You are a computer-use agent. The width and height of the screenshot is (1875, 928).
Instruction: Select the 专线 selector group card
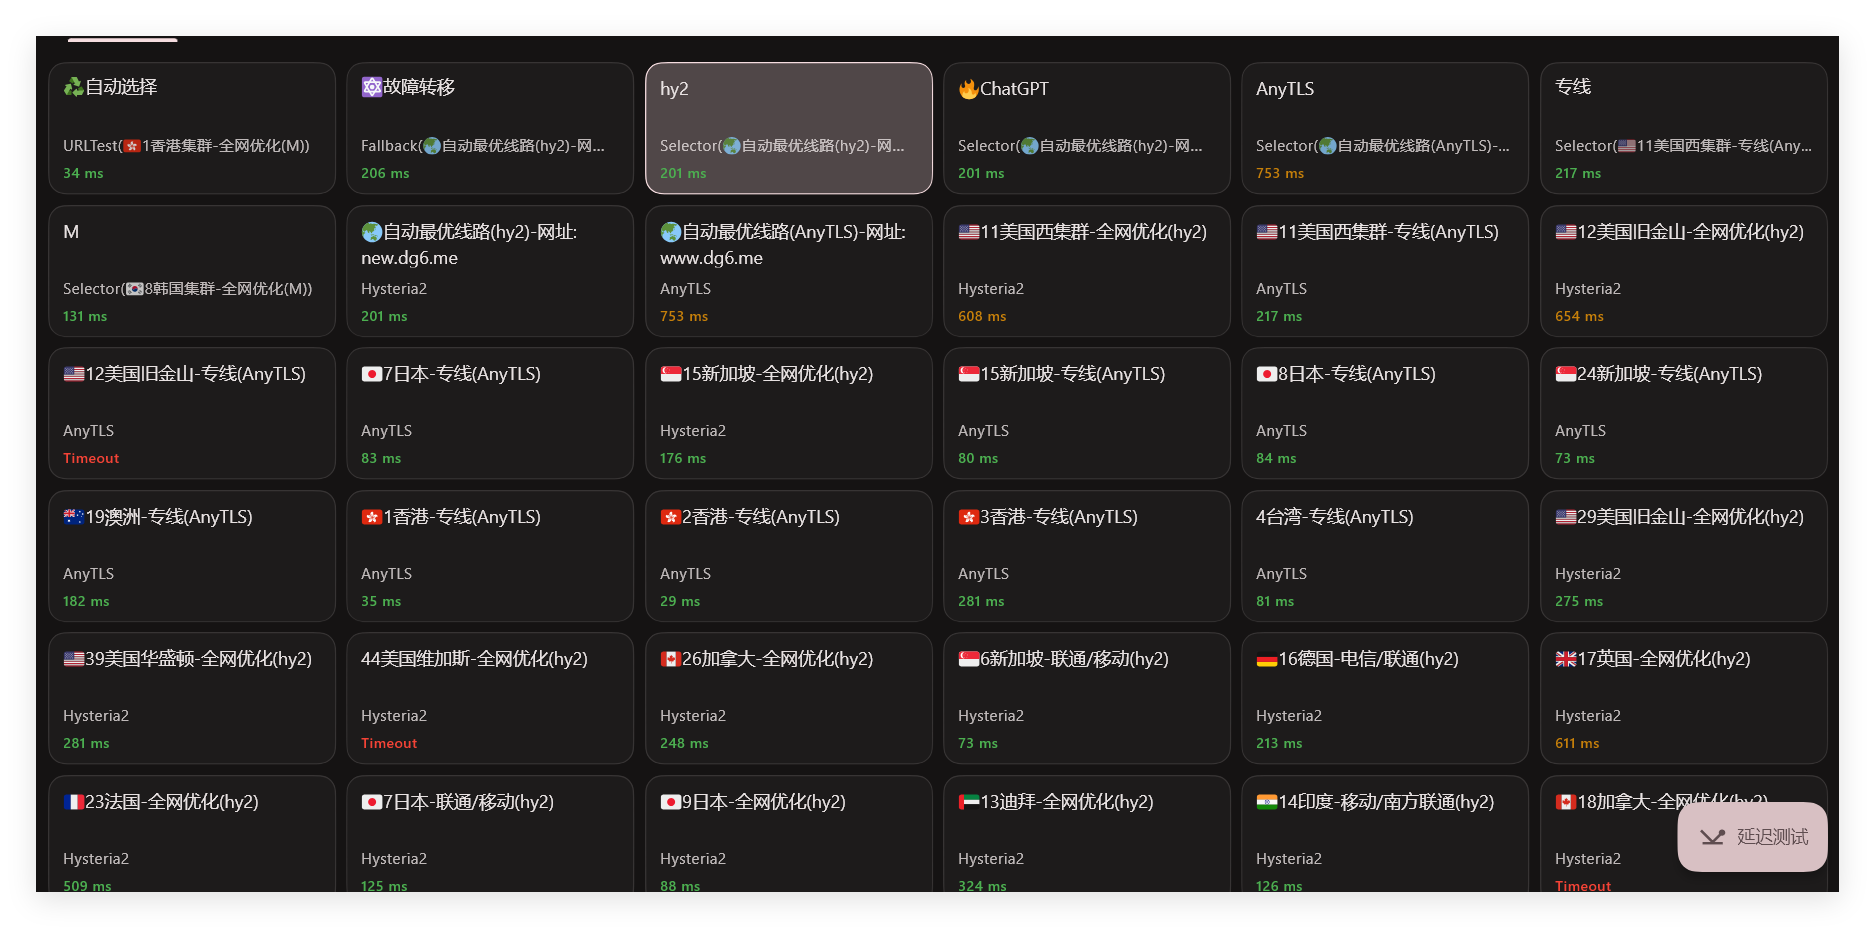click(x=1684, y=128)
